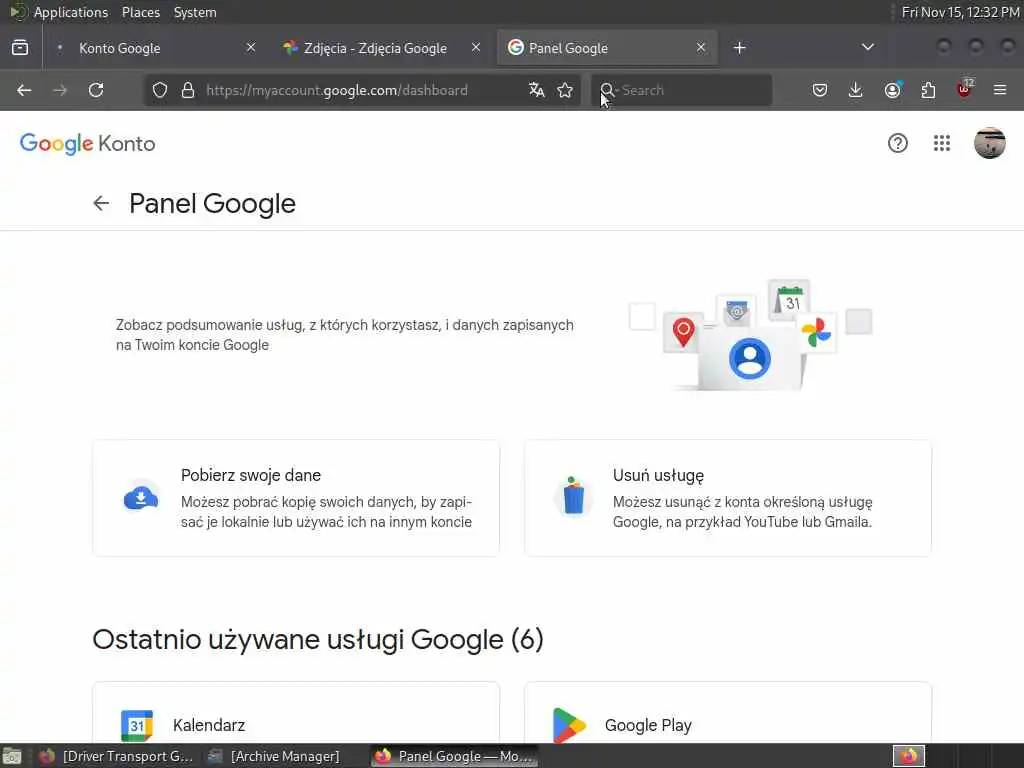The height and width of the screenshot is (768, 1024).
Task: Click the Google Konto logo
Action: (88, 144)
